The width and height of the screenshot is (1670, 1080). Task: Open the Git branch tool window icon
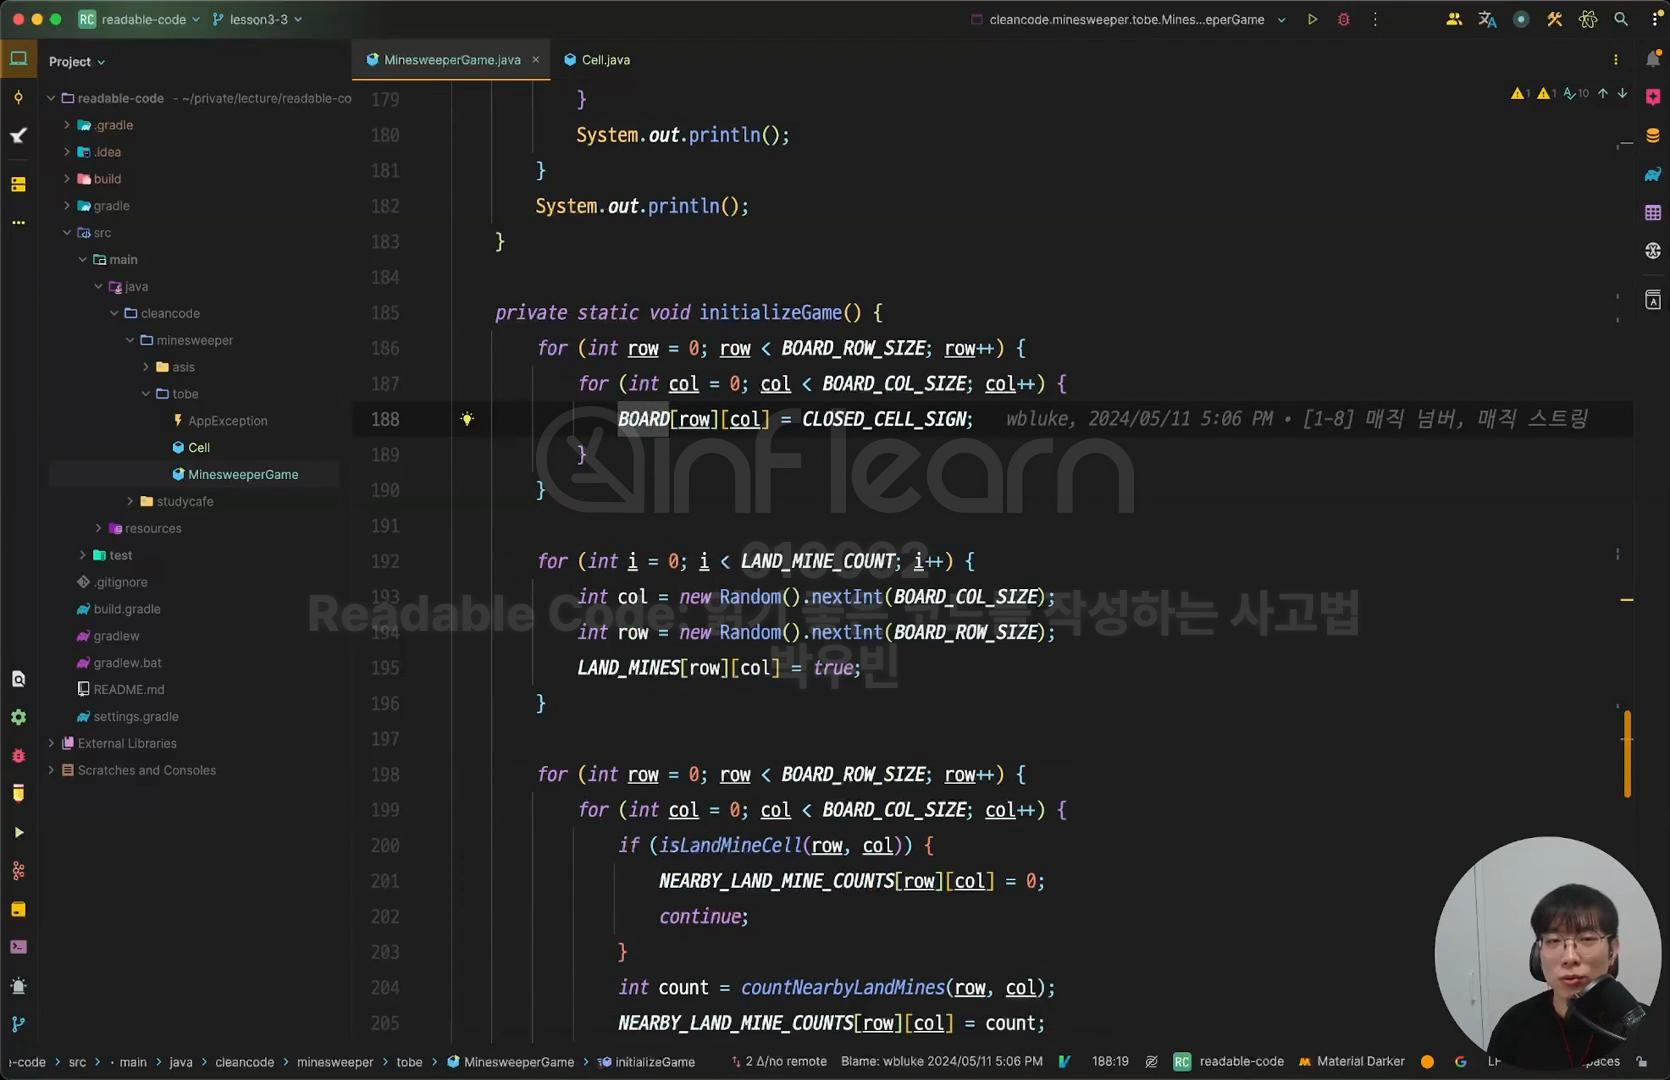coord(18,1024)
